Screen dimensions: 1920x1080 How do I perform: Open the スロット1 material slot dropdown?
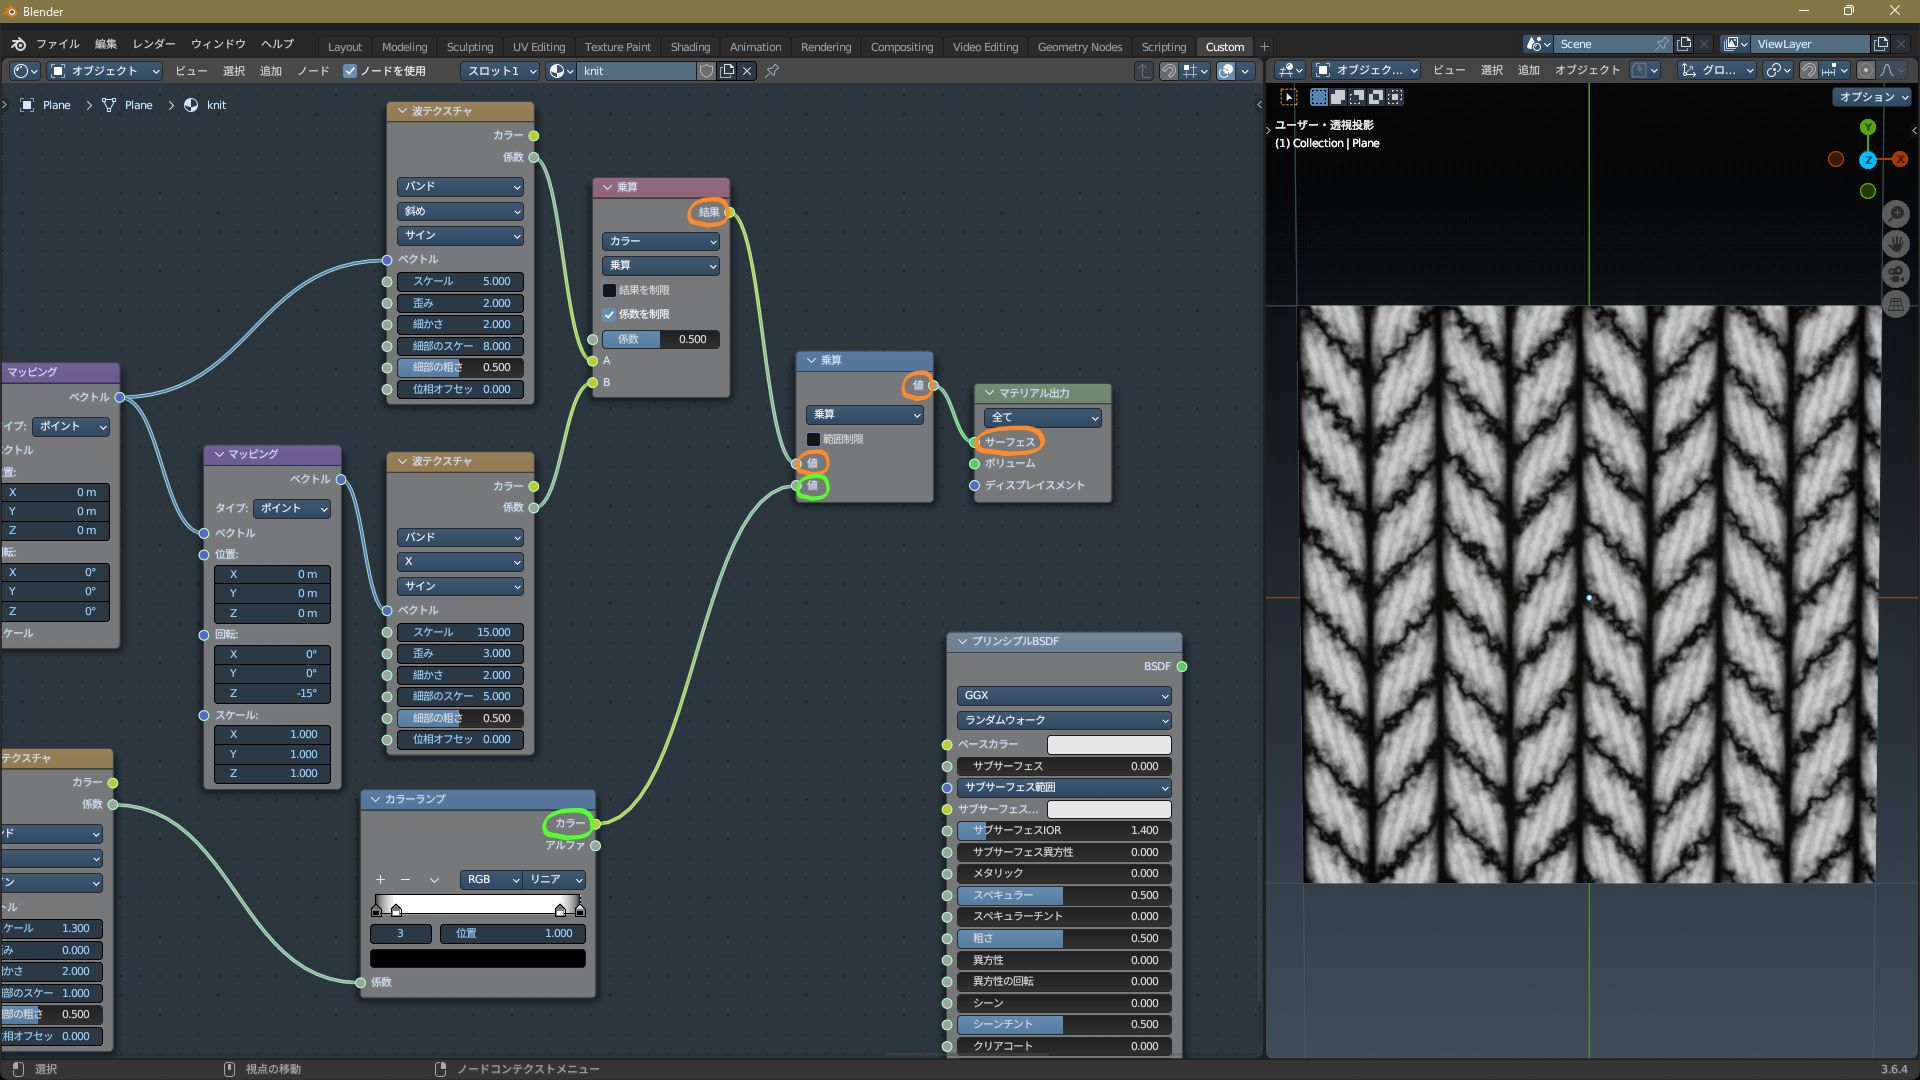(500, 71)
